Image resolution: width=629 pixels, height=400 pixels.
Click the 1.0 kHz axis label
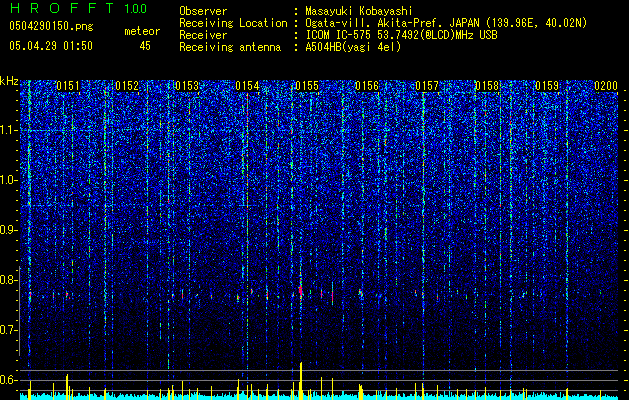click(9, 180)
